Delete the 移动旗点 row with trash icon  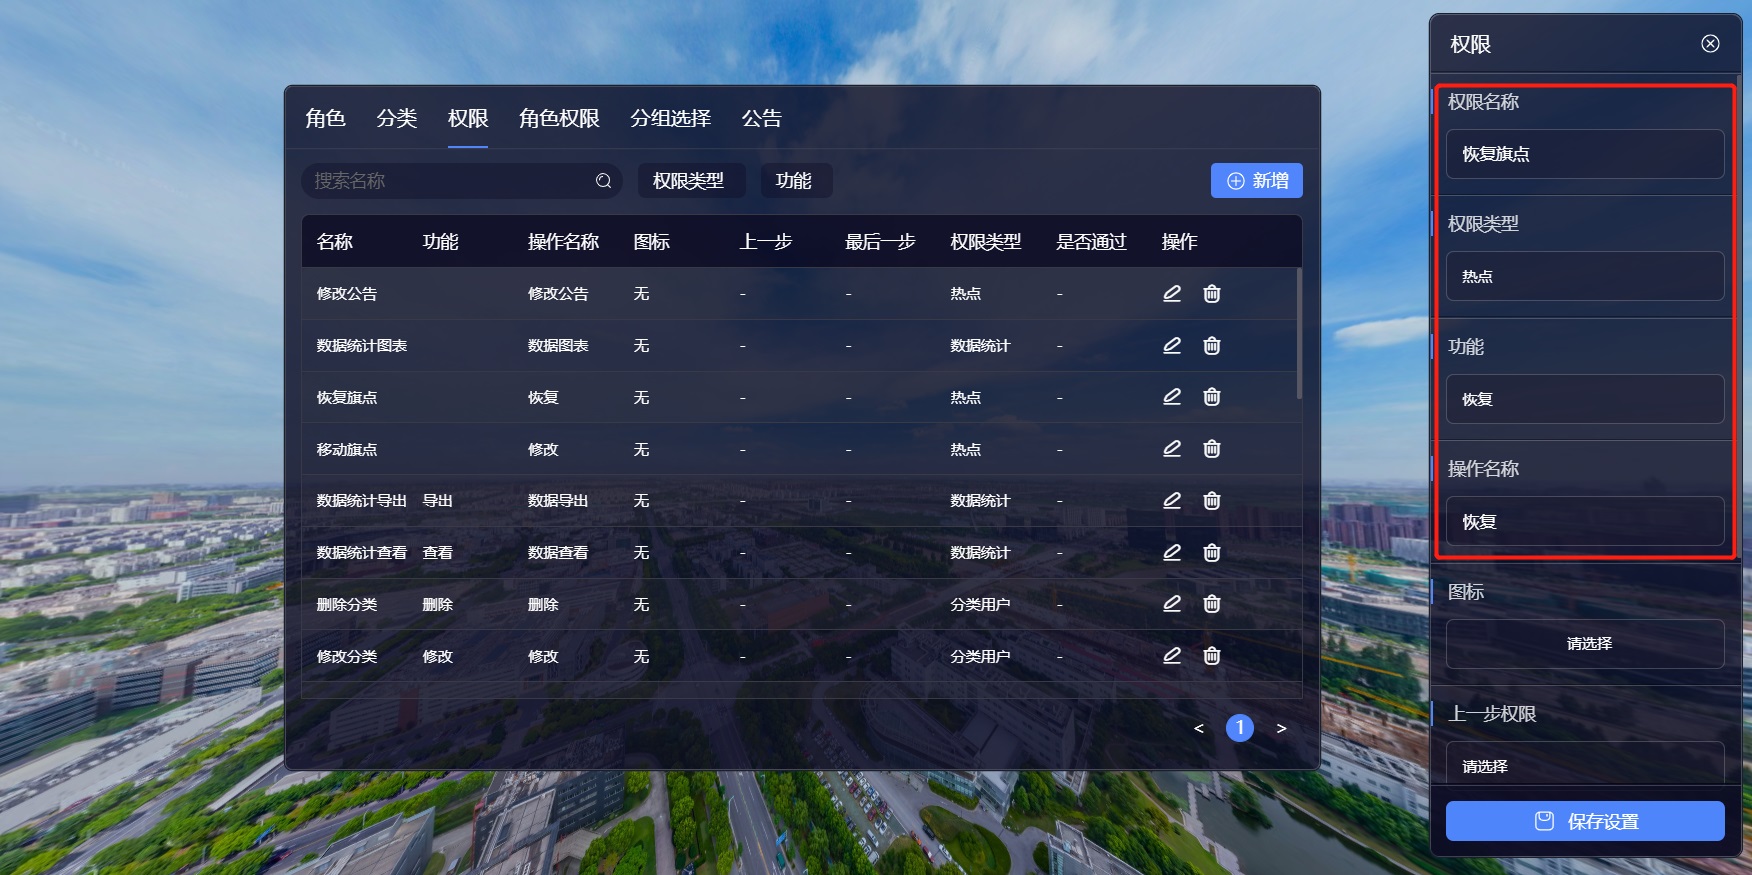(x=1212, y=449)
